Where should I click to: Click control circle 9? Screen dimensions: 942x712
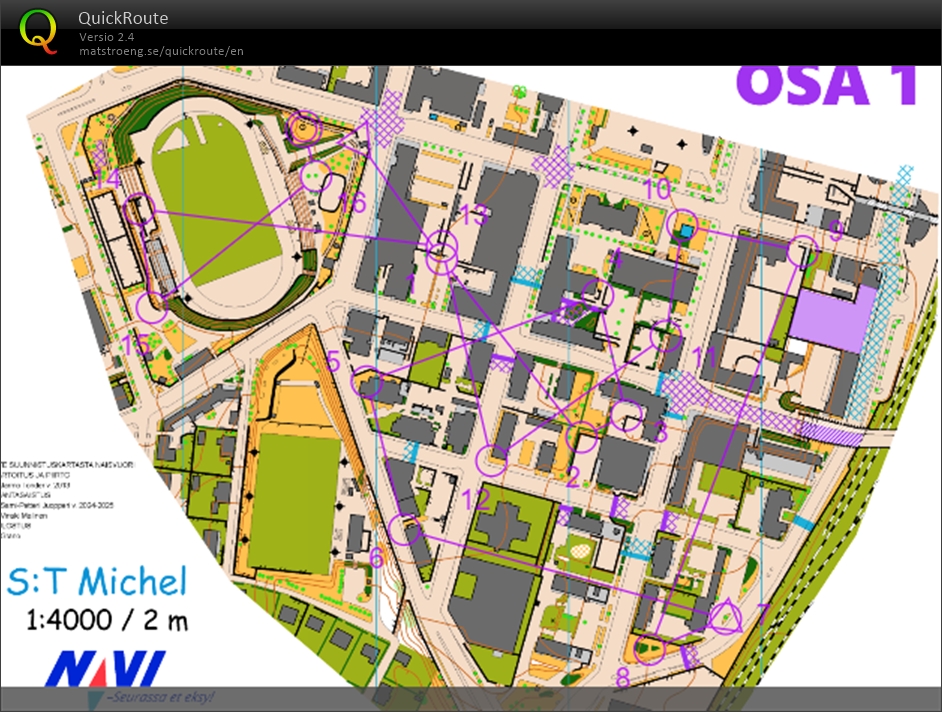click(x=802, y=251)
